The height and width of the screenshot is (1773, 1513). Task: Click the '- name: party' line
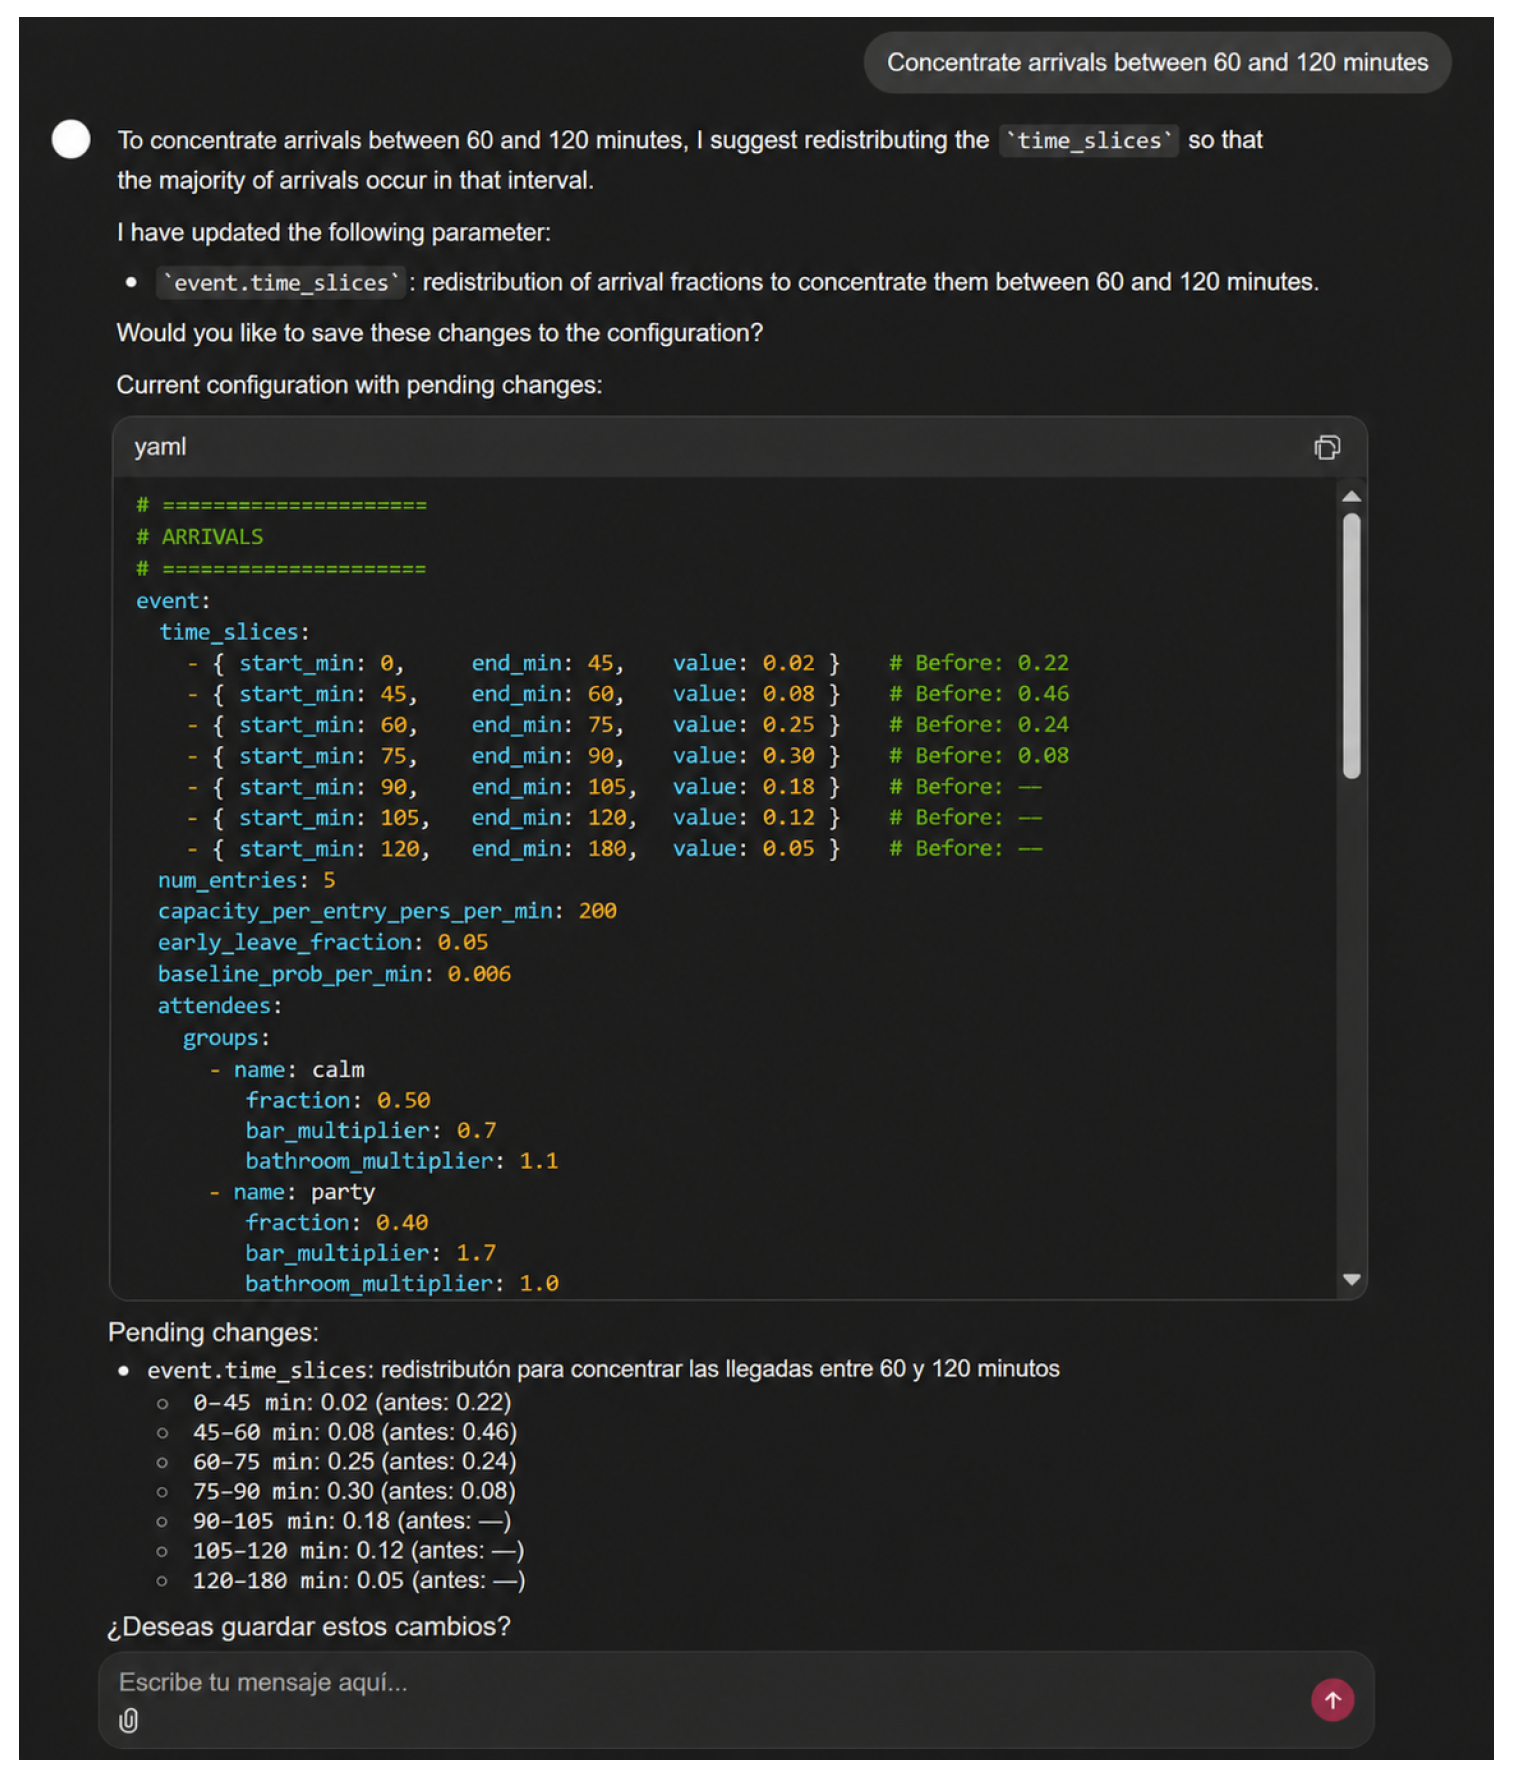pyautogui.click(x=292, y=1192)
